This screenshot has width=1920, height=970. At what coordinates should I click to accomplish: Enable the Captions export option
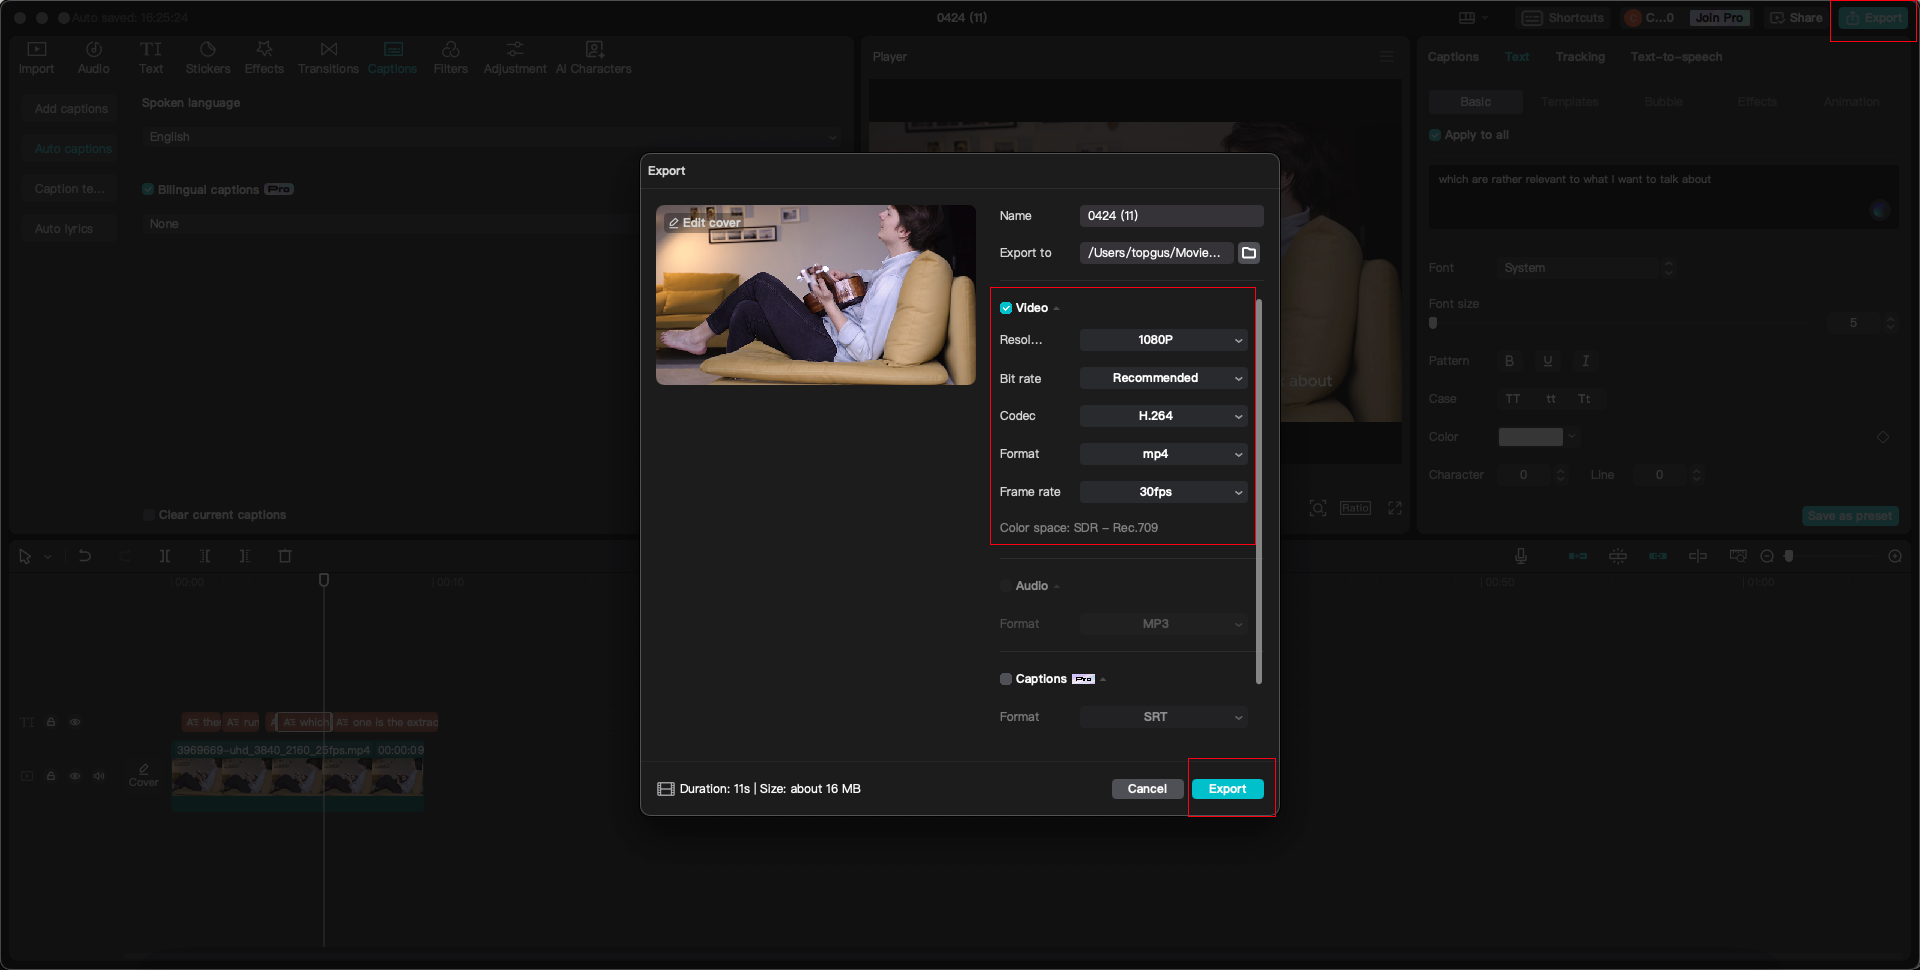1006,679
